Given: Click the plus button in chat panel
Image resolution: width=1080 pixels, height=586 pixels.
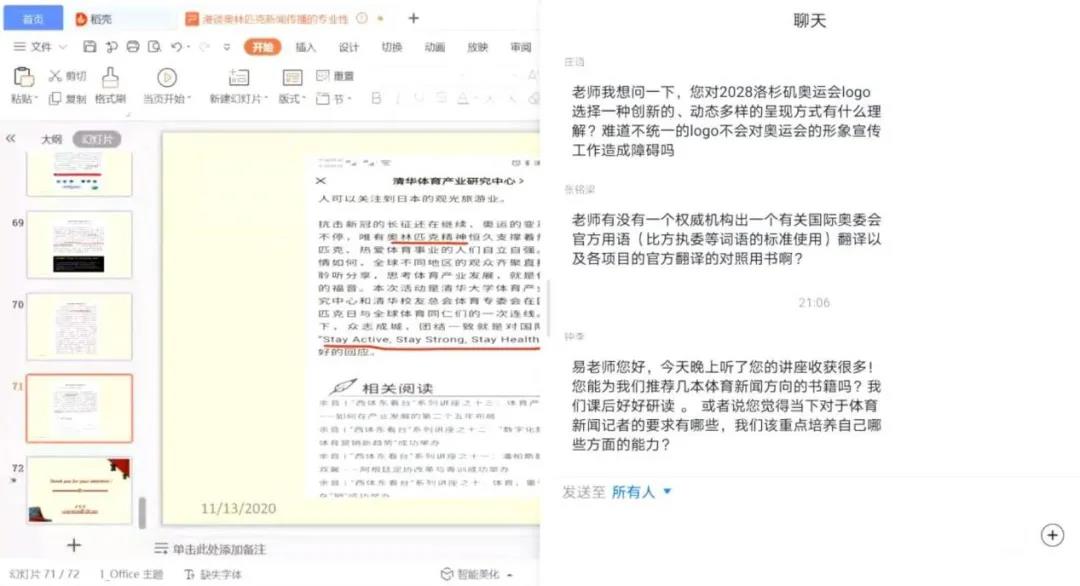Looking at the screenshot, I should pos(1052,535).
